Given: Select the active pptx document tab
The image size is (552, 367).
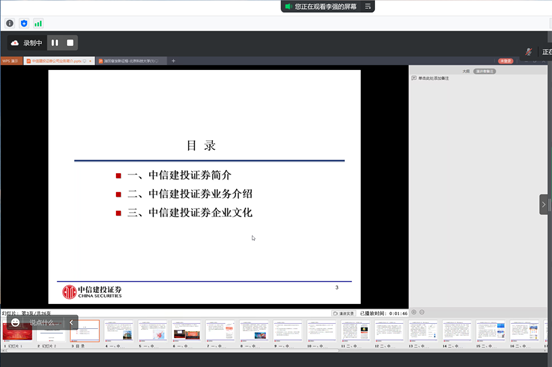Looking at the screenshot, I should click(x=59, y=61).
